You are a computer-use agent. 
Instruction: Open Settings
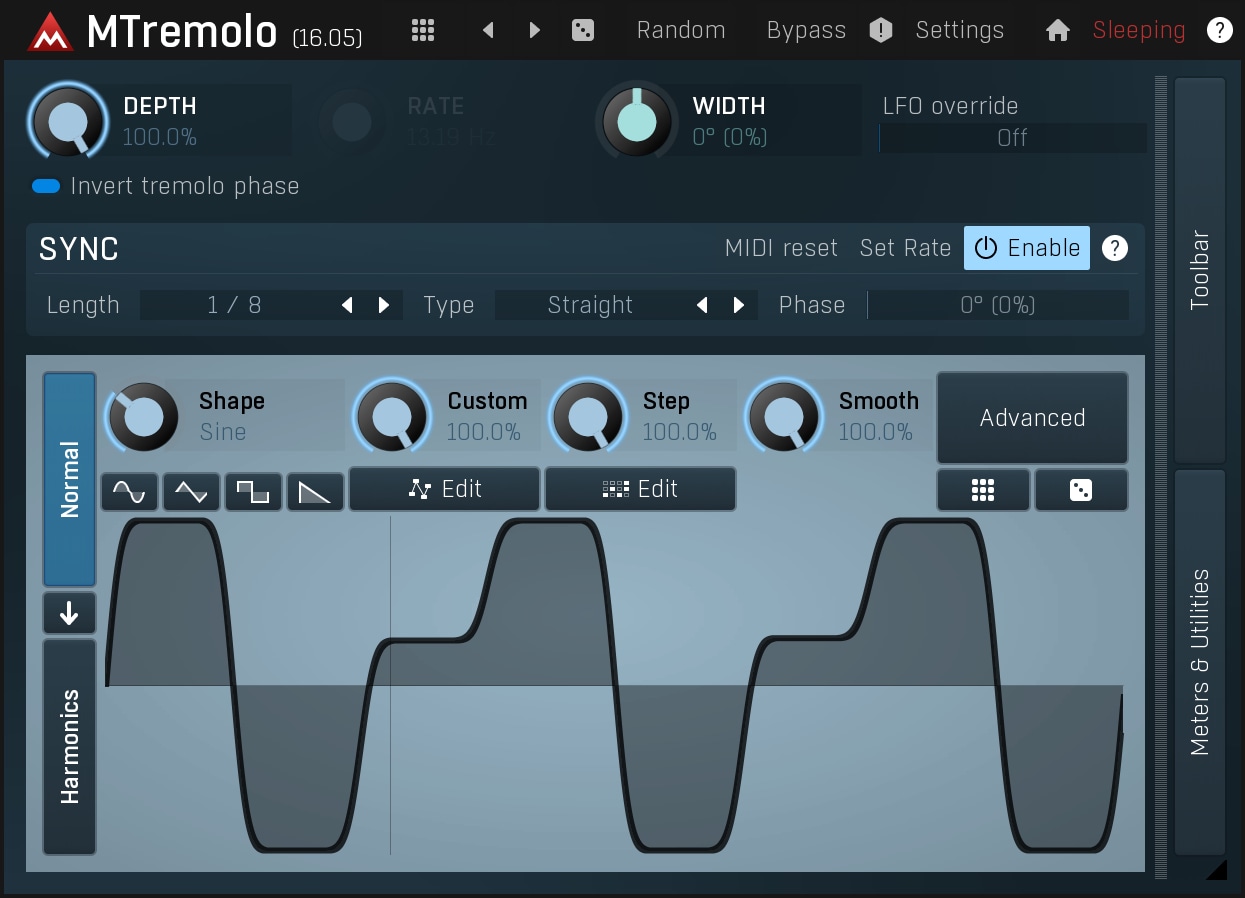(960, 30)
